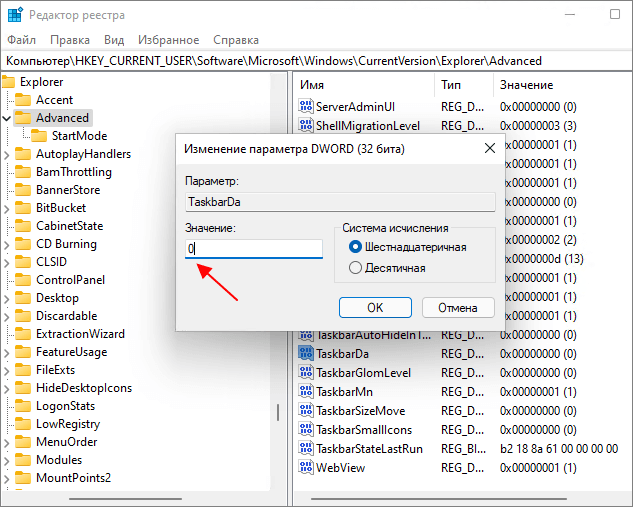
Task: Click the TaskbarStateLastRun value icon
Action: pos(306,448)
